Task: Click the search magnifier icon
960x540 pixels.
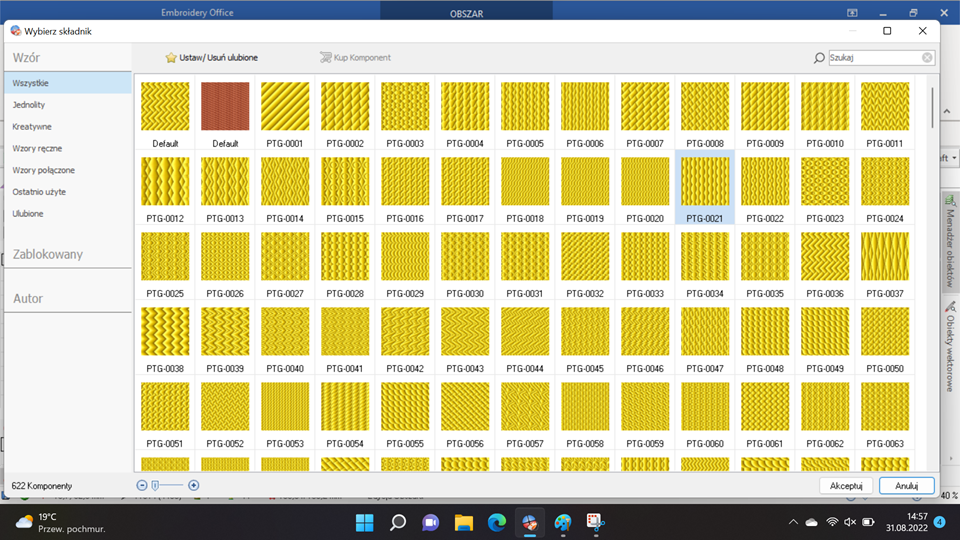Action: tap(819, 58)
